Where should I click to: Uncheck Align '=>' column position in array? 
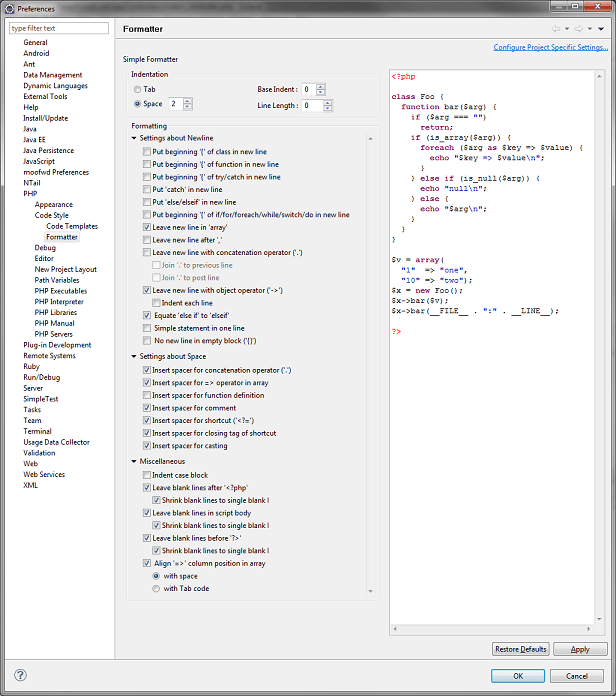tap(147, 563)
